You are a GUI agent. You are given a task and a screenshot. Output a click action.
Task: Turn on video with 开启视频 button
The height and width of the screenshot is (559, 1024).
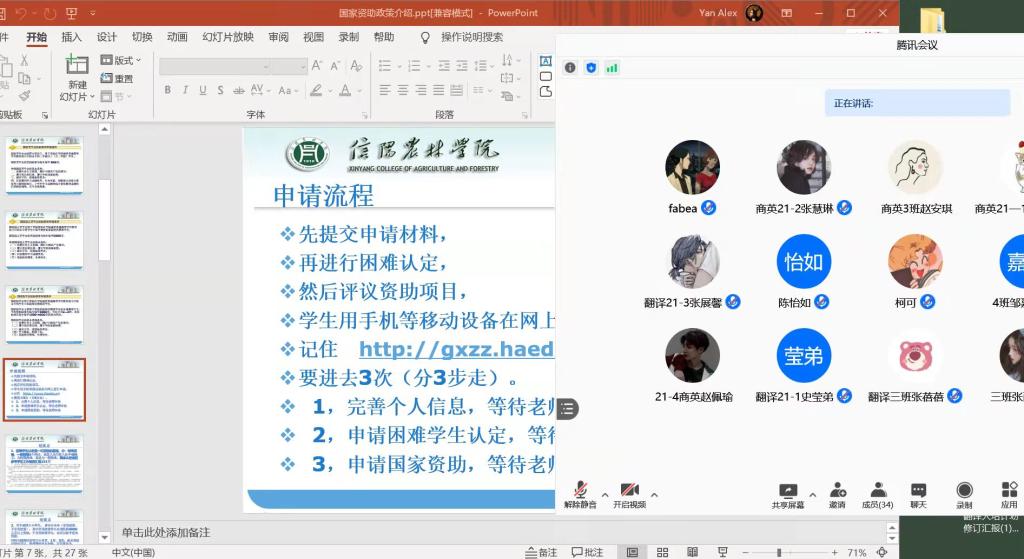click(629, 493)
